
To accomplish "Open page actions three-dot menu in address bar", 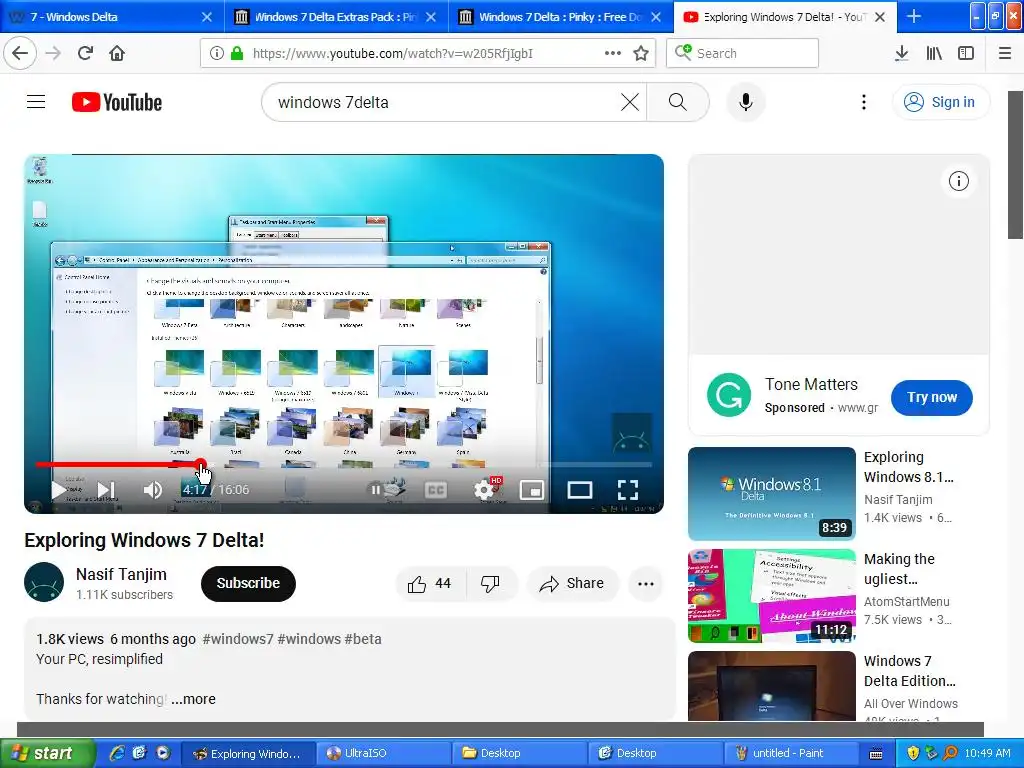I will point(613,53).
